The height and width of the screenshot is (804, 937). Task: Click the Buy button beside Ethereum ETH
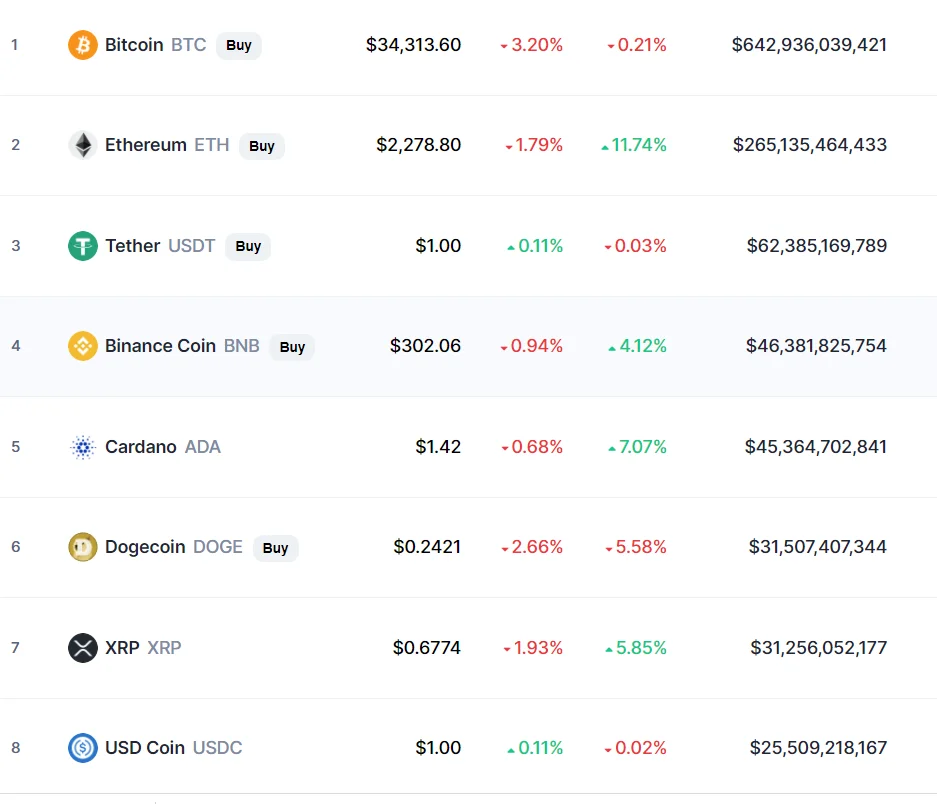(262, 146)
